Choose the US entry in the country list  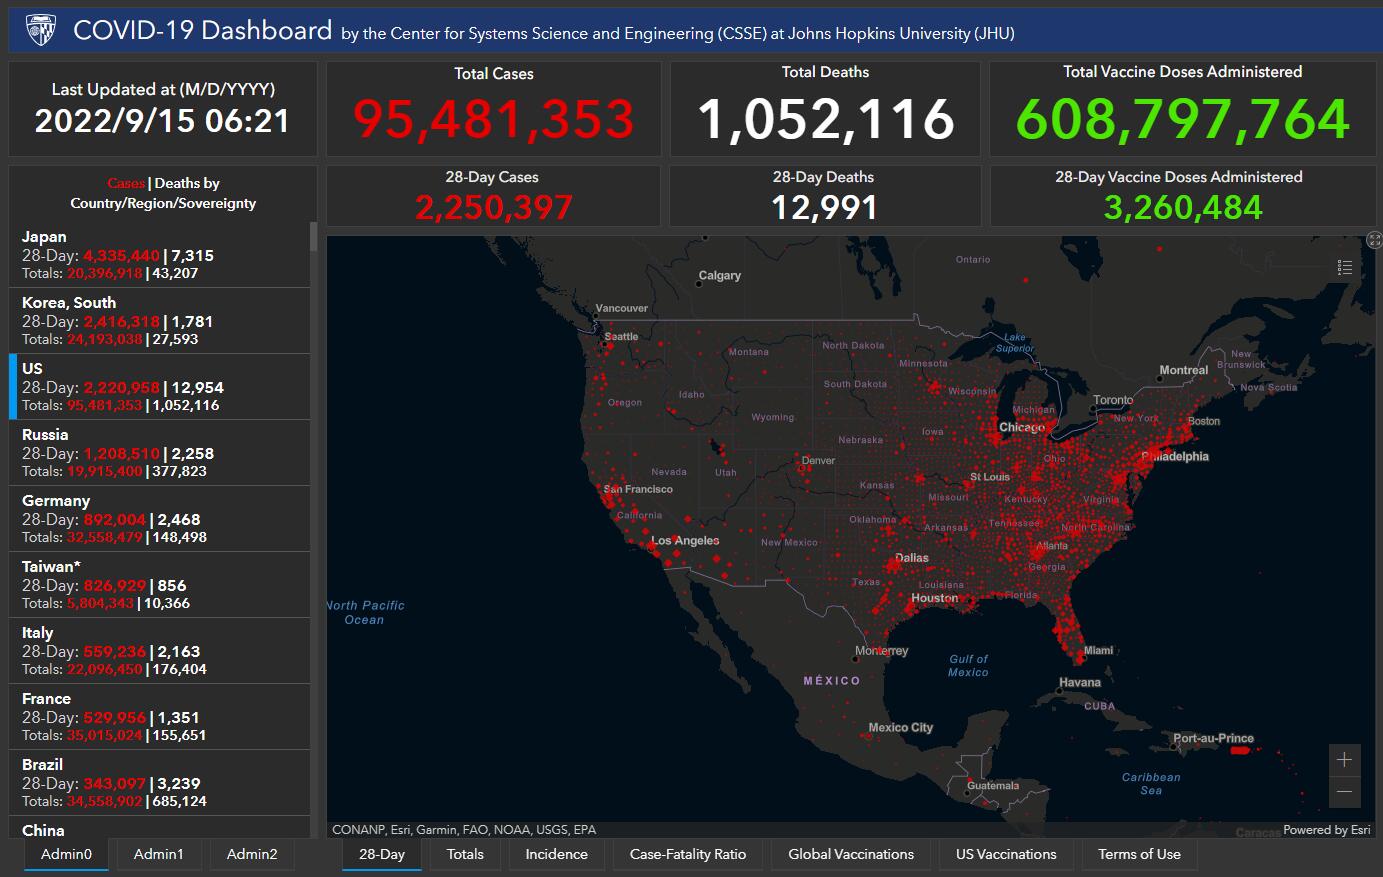160,387
